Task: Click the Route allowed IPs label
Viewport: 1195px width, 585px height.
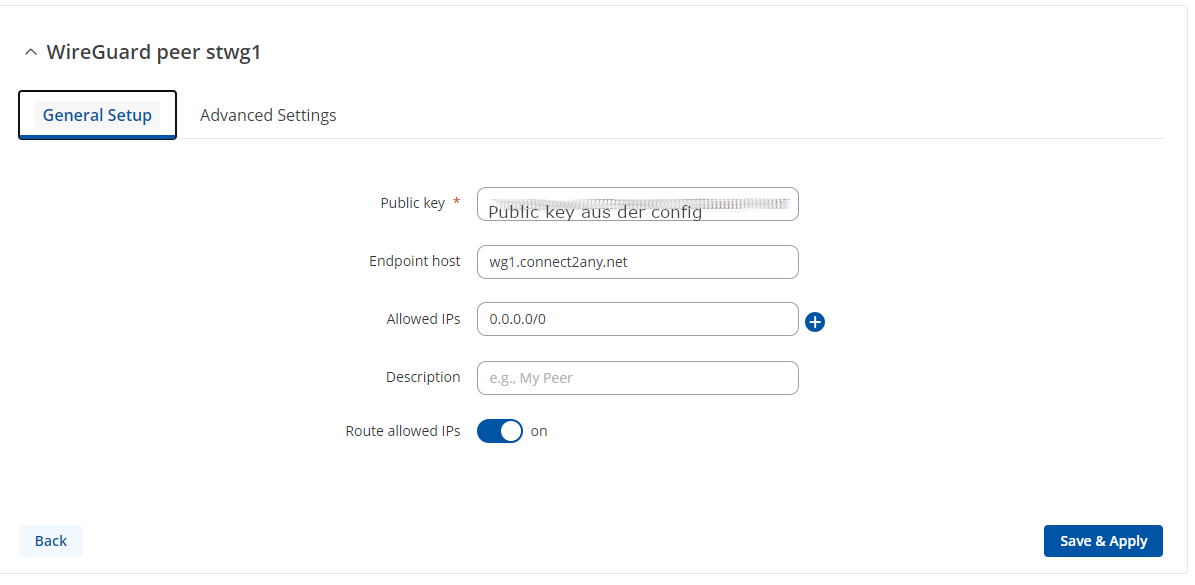Action: [403, 431]
